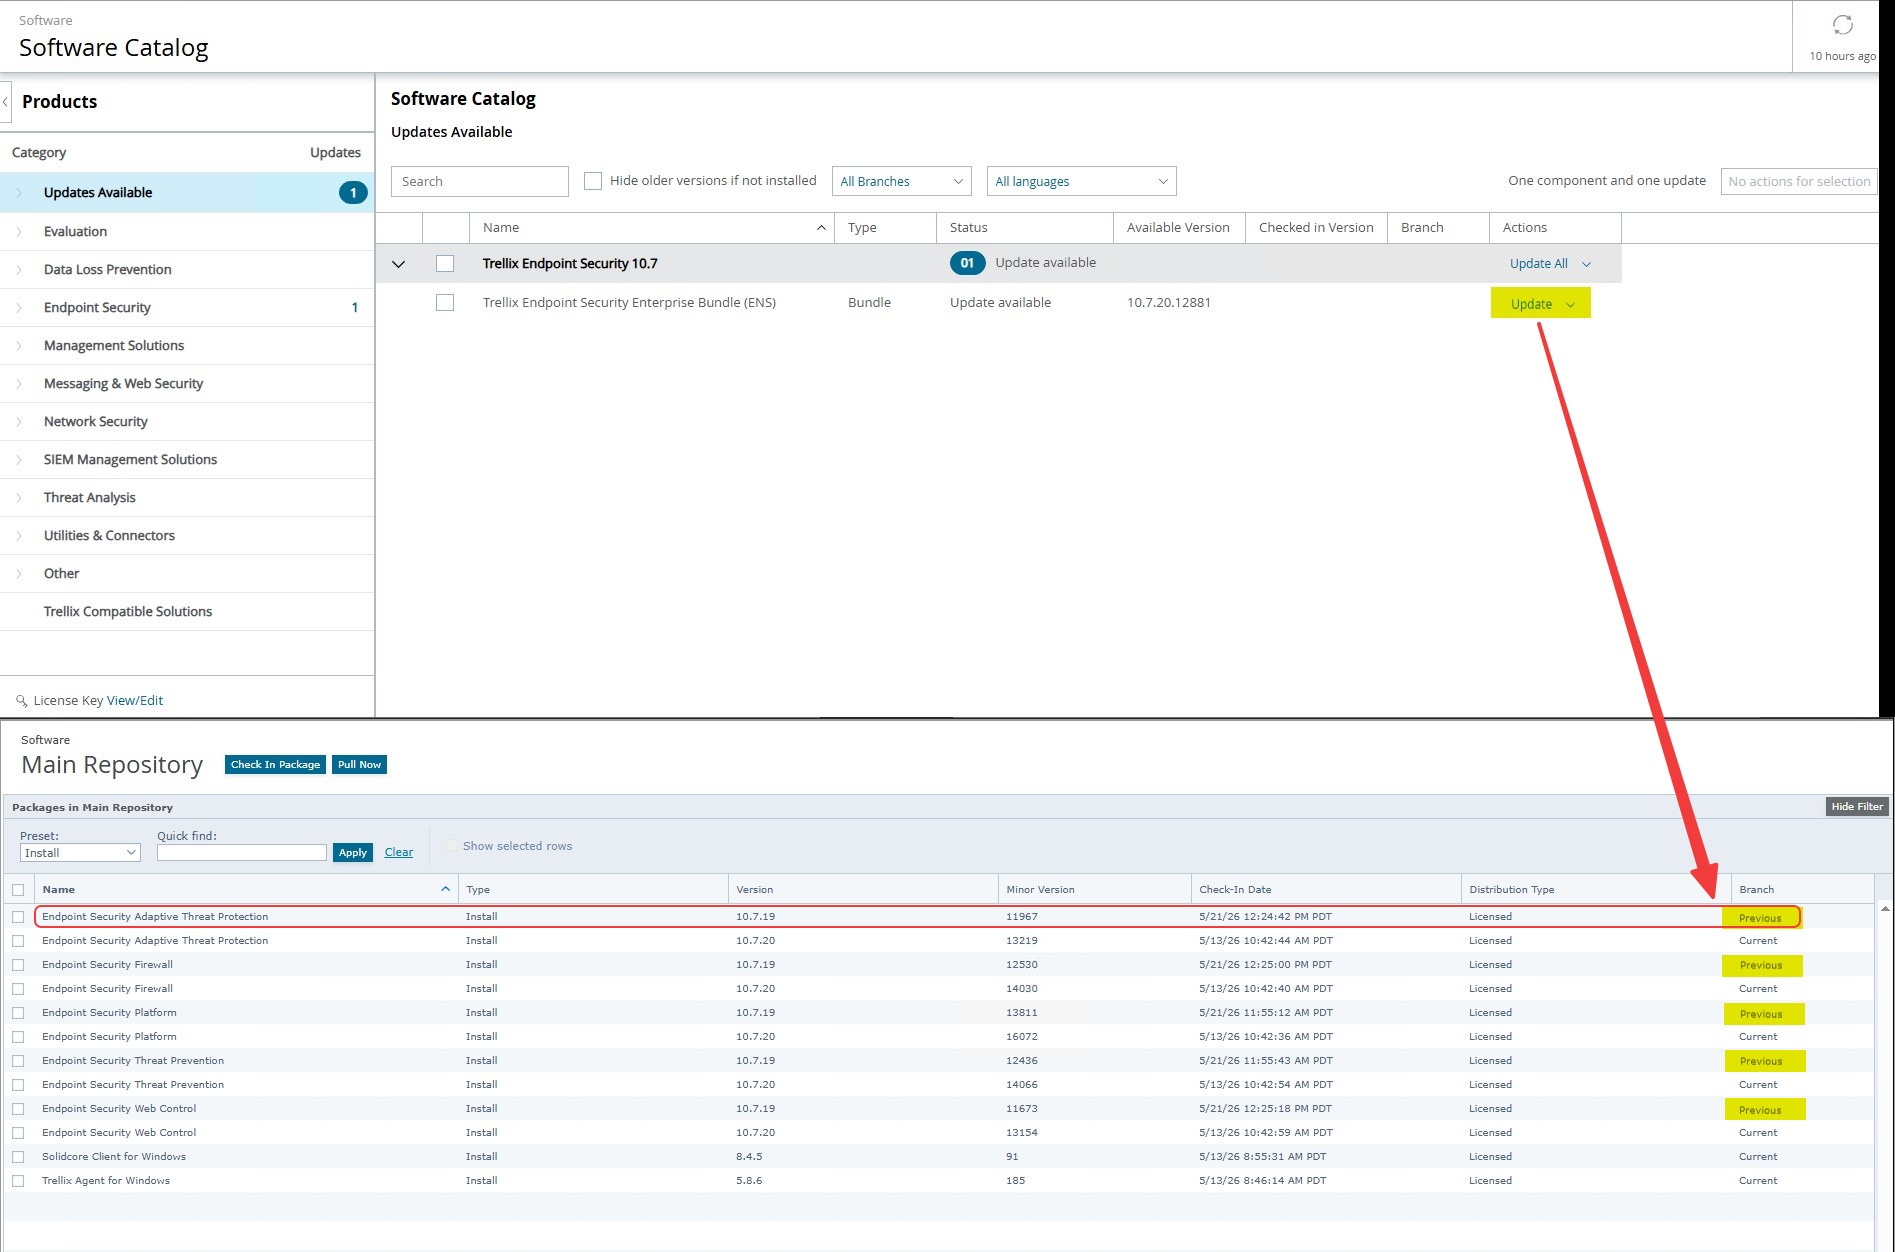Click Endpoint Security Firewall 10.7.20 row name
Screen dimensions: 1895x1252
pos(107,989)
